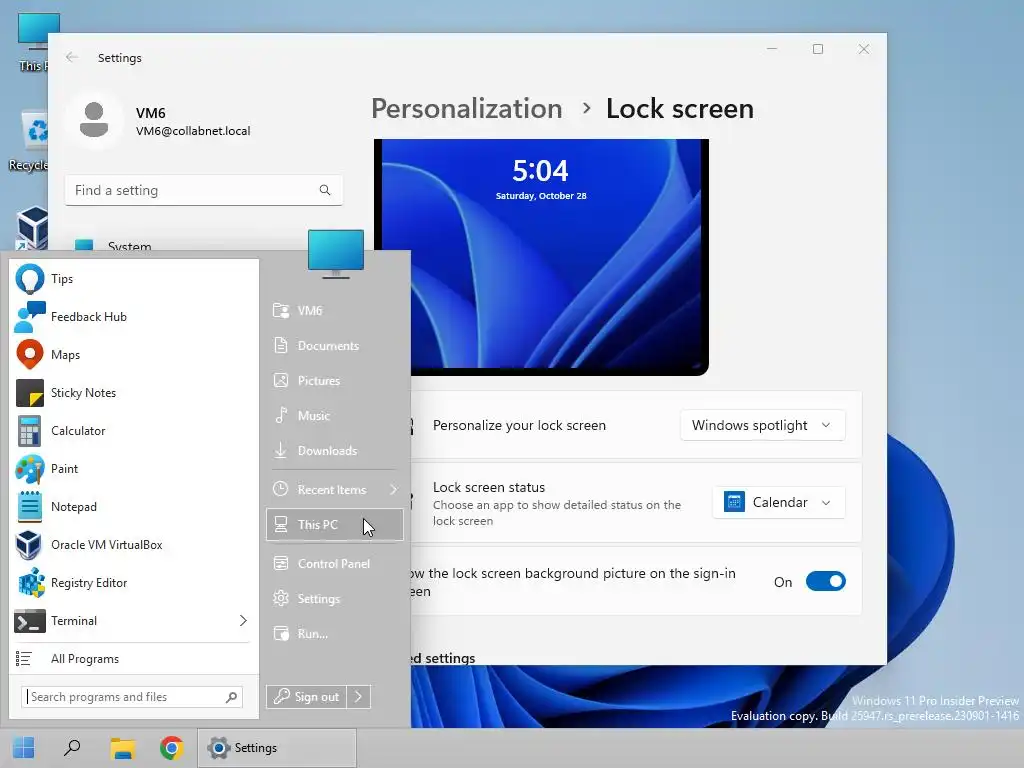Launch Google Chrome from taskbar
The image size is (1024, 768).
coord(172,748)
